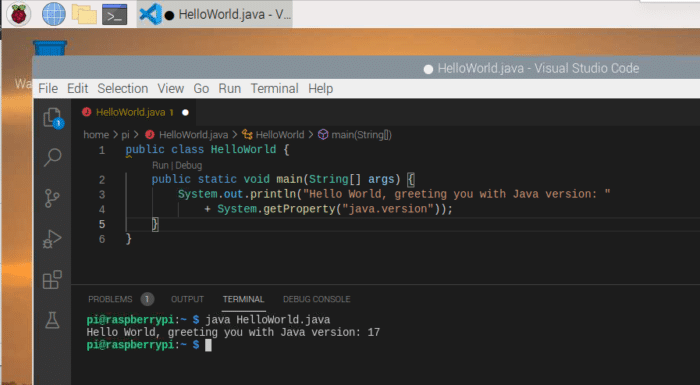The width and height of the screenshot is (700, 385).
Task: Open the Run and Debug view icon
Action: 52,239
